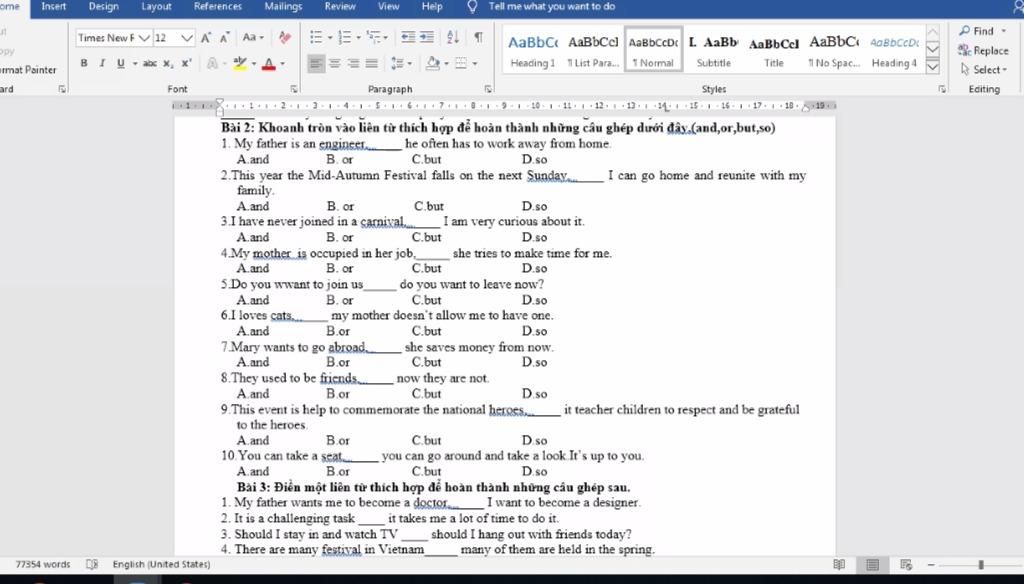Viewport: 1024px width, 584px height.
Task: Open the Layout tab
Action: 156,7
